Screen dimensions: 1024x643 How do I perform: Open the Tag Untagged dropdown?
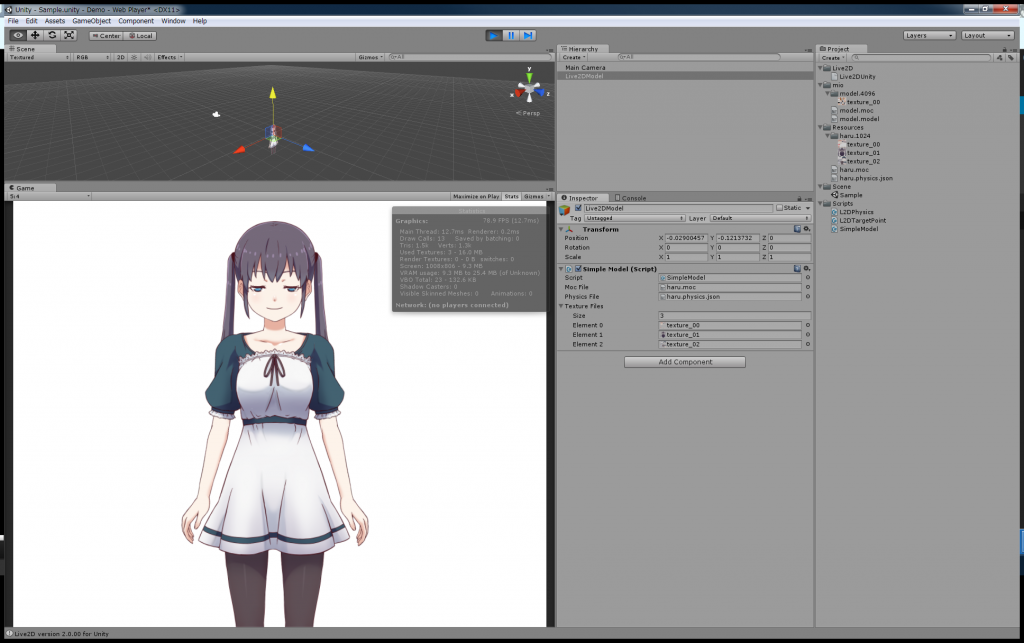coord(634,218)
